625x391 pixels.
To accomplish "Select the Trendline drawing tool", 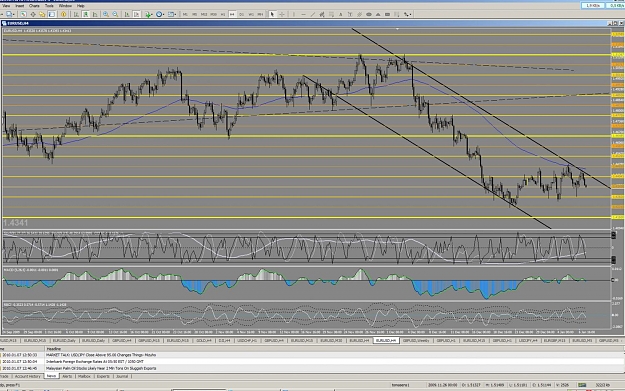I will point(313,14).
